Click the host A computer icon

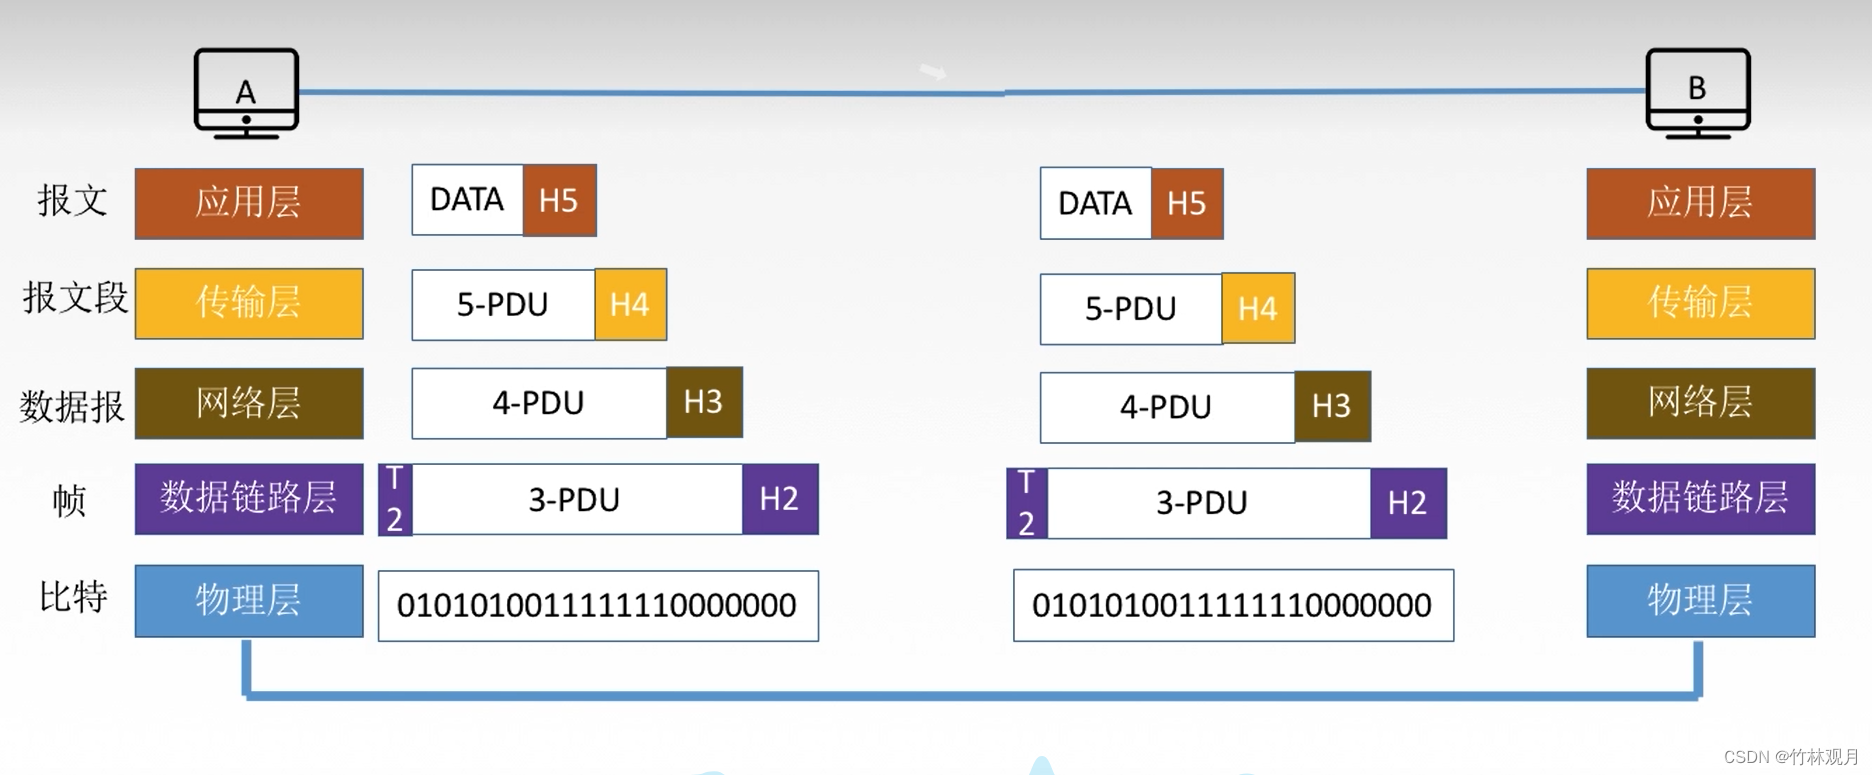(x=246, y=93)
